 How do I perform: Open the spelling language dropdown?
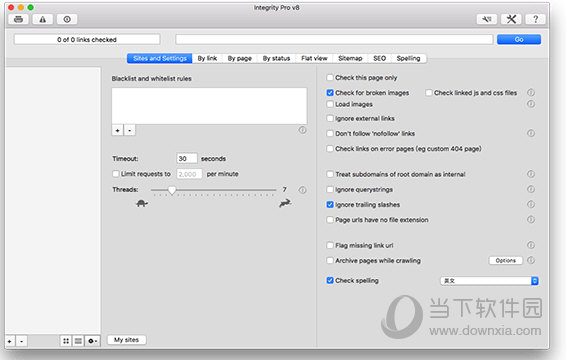coord(489,281)
